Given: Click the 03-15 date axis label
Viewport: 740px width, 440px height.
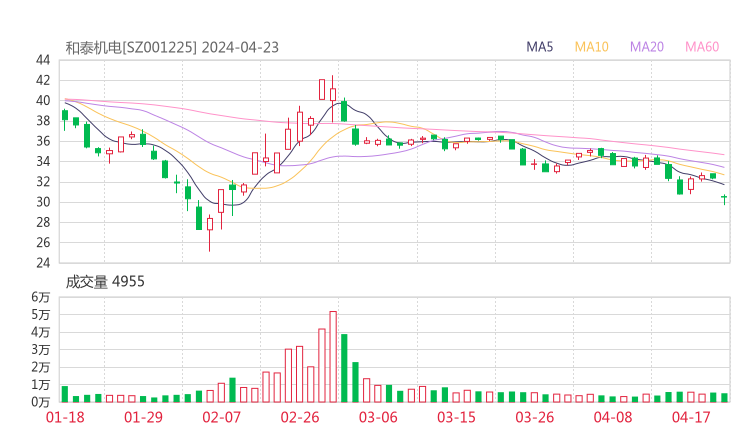Looking at the screenshot, I should [456, 417].
